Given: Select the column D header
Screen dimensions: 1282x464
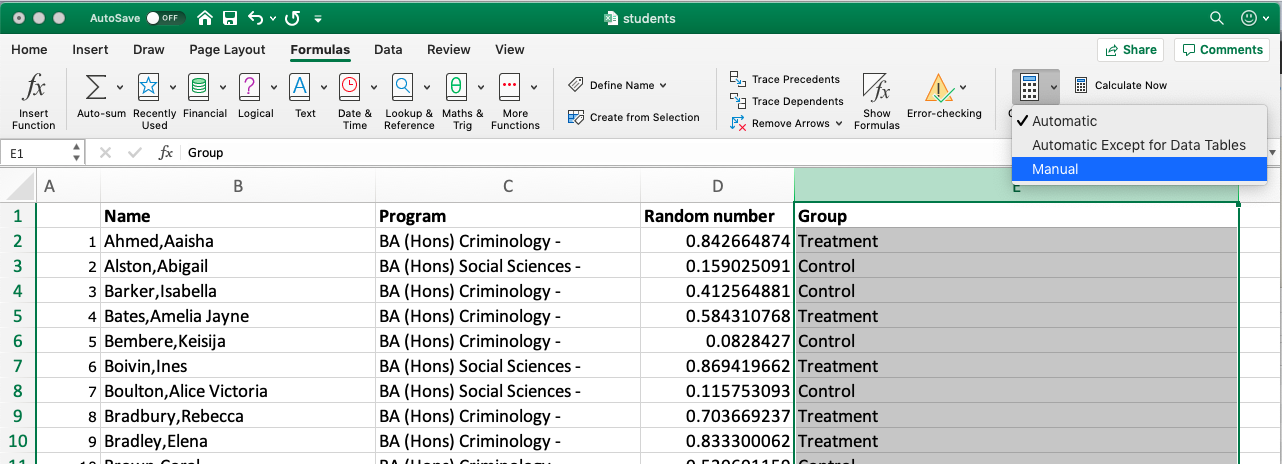Looking at the screenshot, I should 717,186.
